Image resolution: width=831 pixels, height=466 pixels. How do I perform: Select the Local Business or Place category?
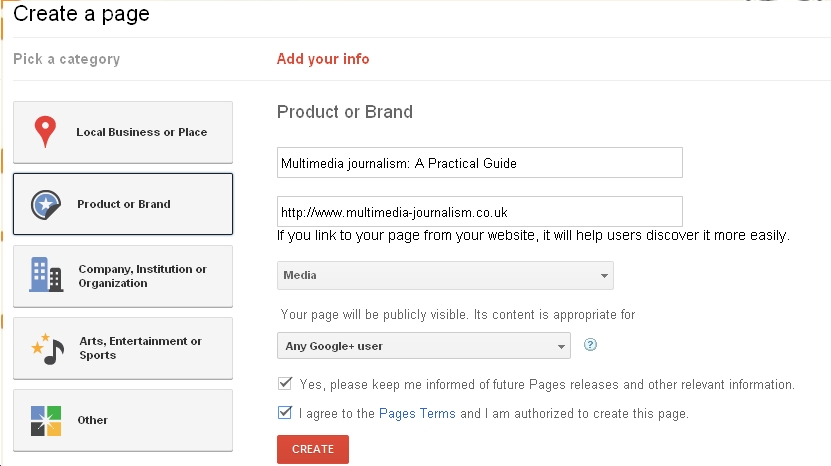pos(141,132)
